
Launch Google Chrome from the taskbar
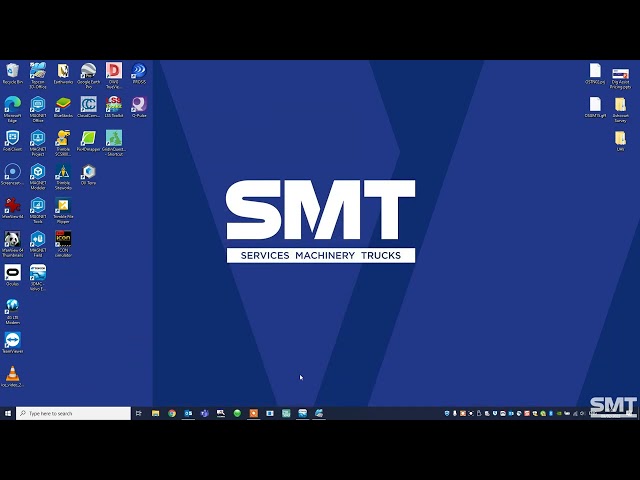172,413
